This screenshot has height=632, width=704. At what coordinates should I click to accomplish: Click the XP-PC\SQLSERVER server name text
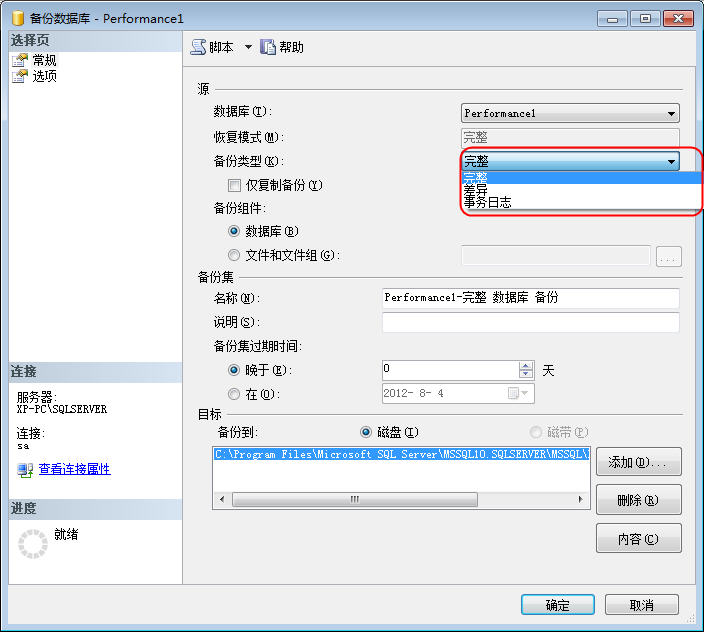click(x=62, y=409)
